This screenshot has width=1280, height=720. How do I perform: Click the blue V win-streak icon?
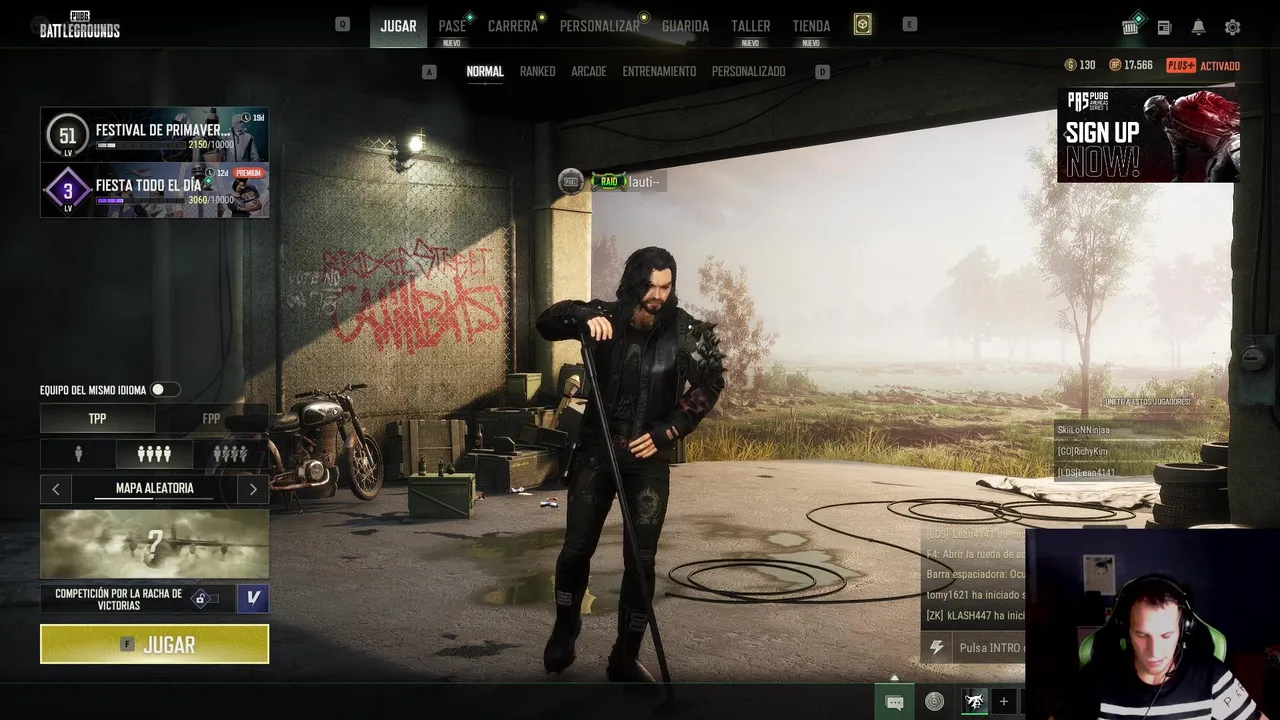click(x=253, y=598)
